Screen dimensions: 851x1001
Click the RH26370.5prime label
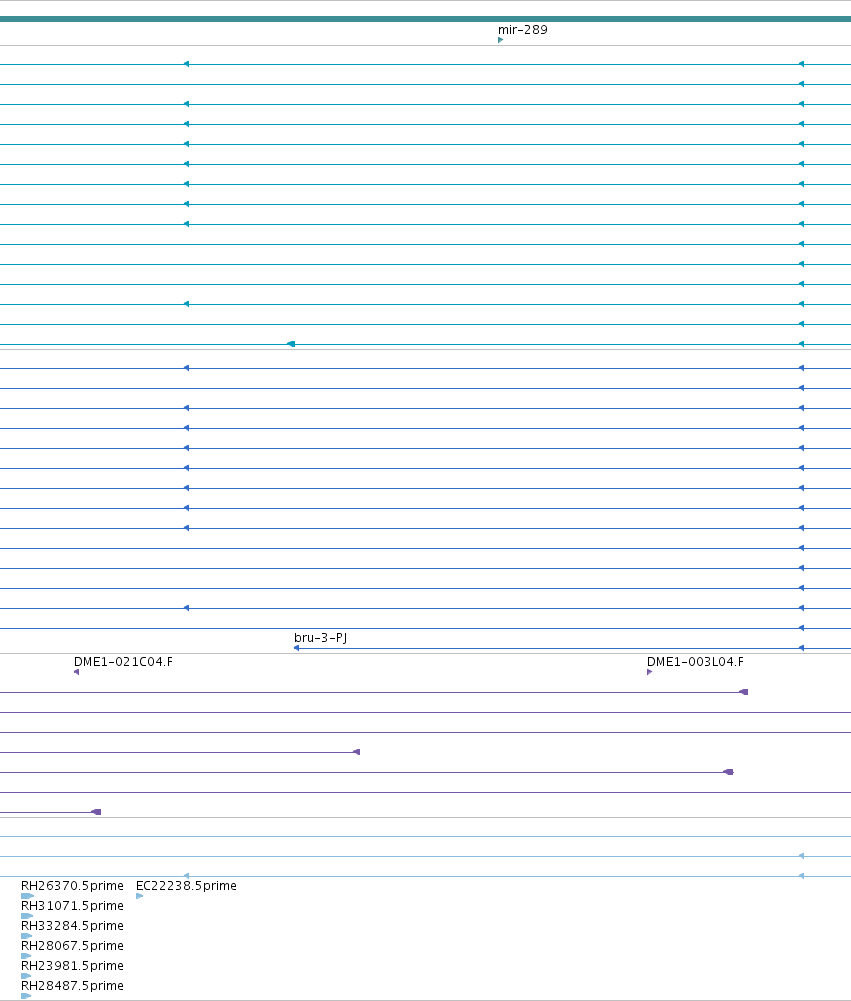coord(72,885)
